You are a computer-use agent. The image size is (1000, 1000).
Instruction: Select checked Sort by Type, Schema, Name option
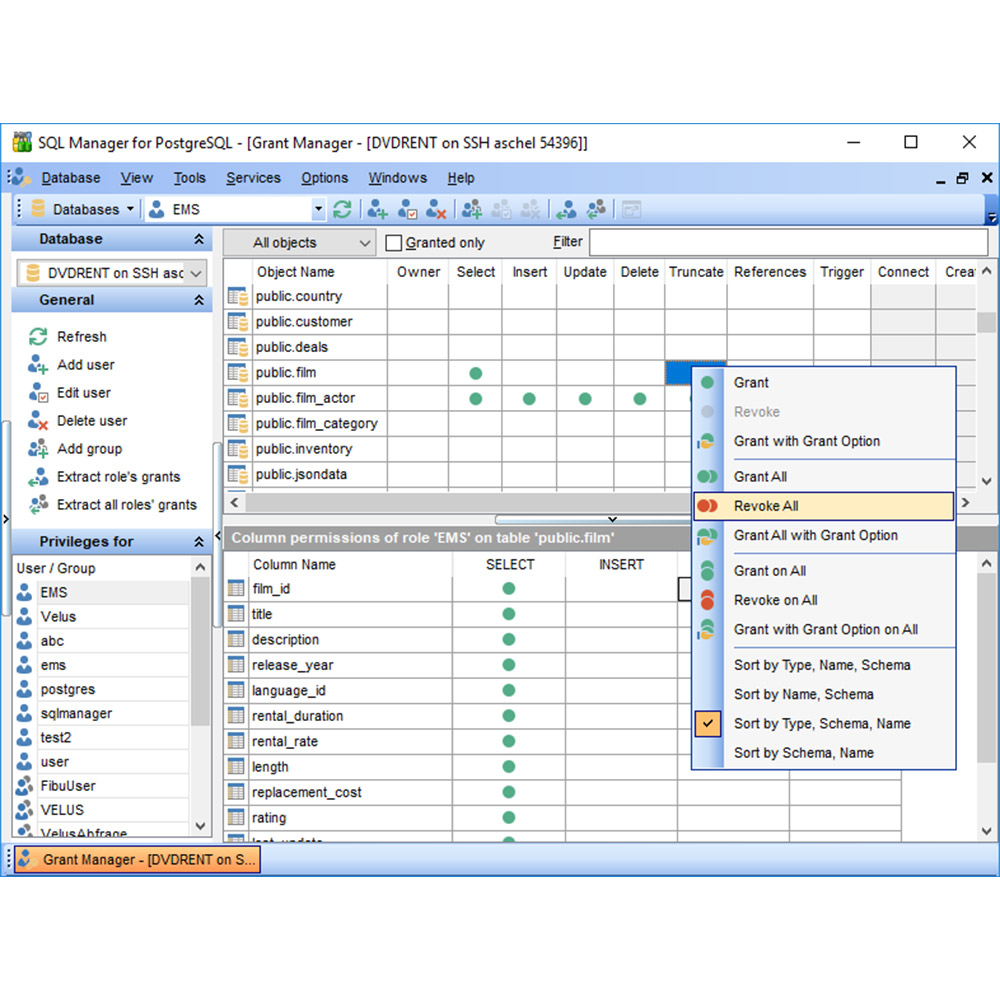tap(824, 724)
